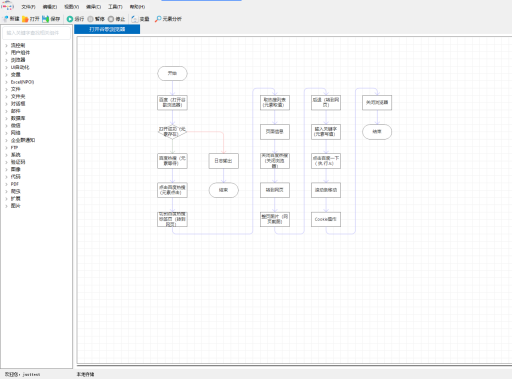This screenshot has width=512, height=379.
Task: Select the 关闭浏览器 node in last column
Action: [377, 103]
